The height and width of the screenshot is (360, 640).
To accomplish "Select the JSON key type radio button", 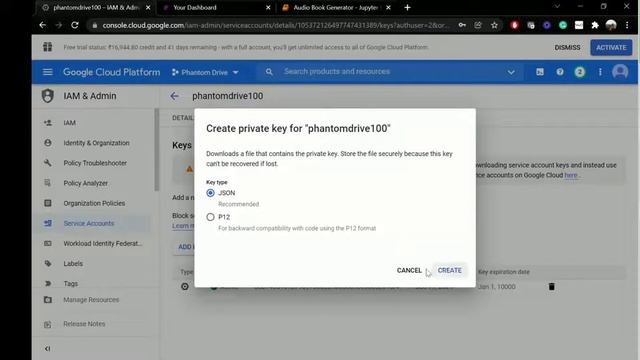I will pyautogui.click(x=210, y=193).
